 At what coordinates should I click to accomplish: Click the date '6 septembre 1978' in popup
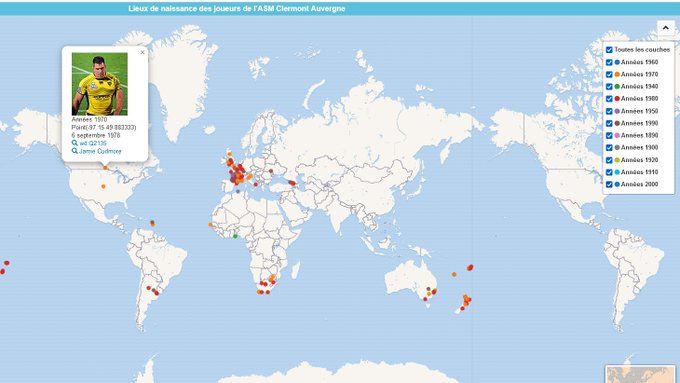(96, 135)
